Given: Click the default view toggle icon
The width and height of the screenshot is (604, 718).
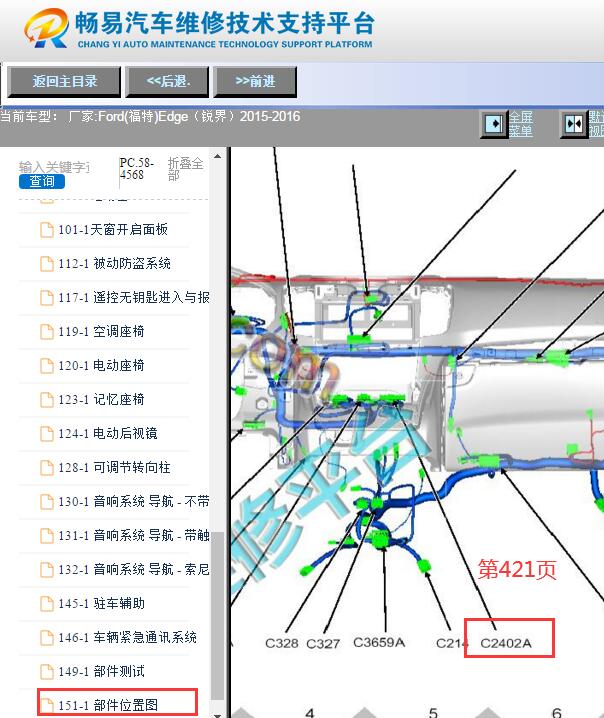Looking at the screenshot, I should tap(574, 124).
